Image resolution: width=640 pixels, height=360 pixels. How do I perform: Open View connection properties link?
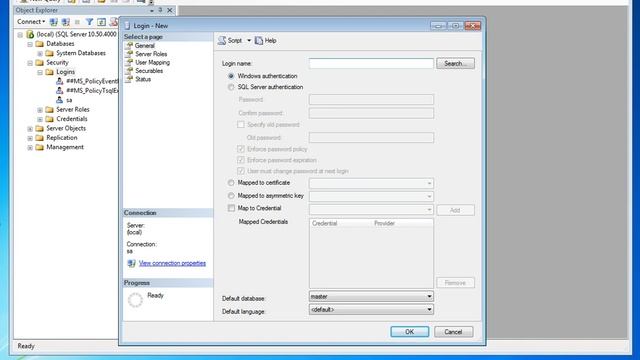(x=172, y=263)
